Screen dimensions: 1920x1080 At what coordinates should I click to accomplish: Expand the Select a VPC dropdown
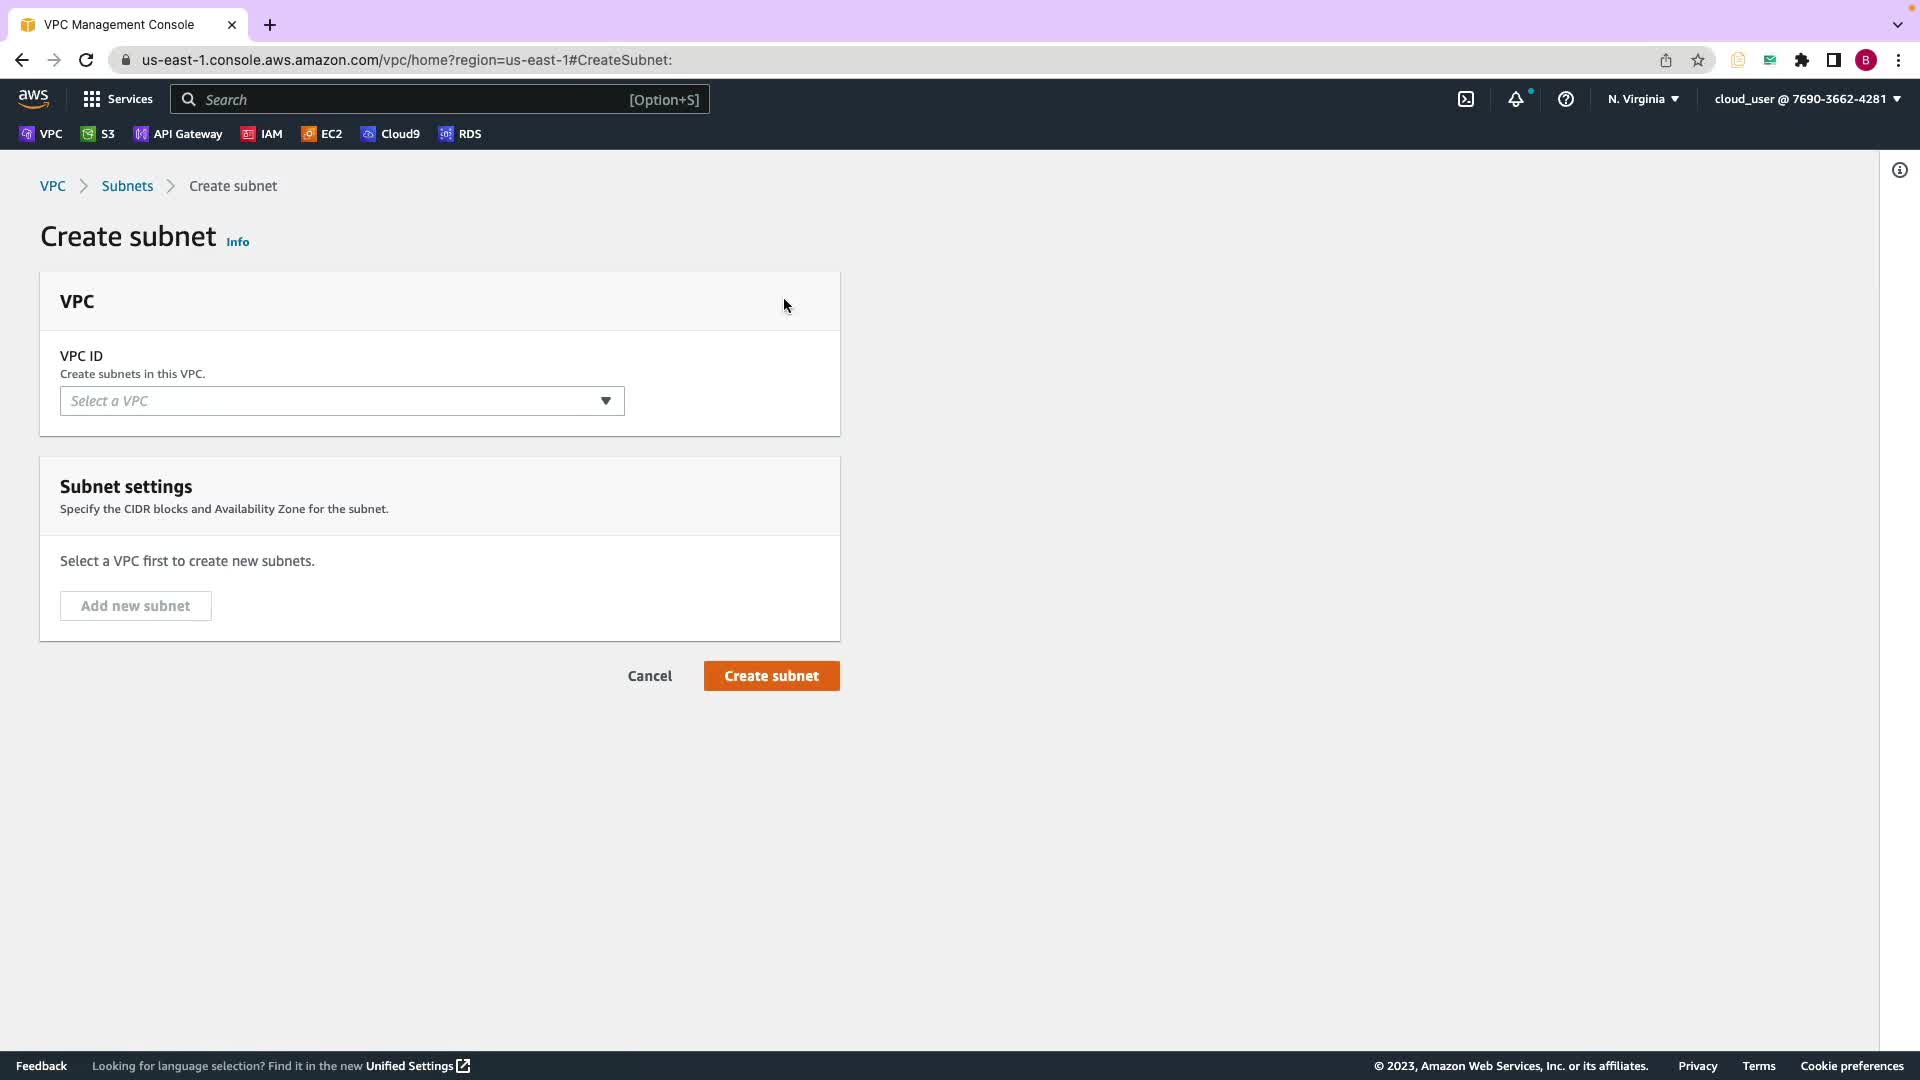point(342,401)
